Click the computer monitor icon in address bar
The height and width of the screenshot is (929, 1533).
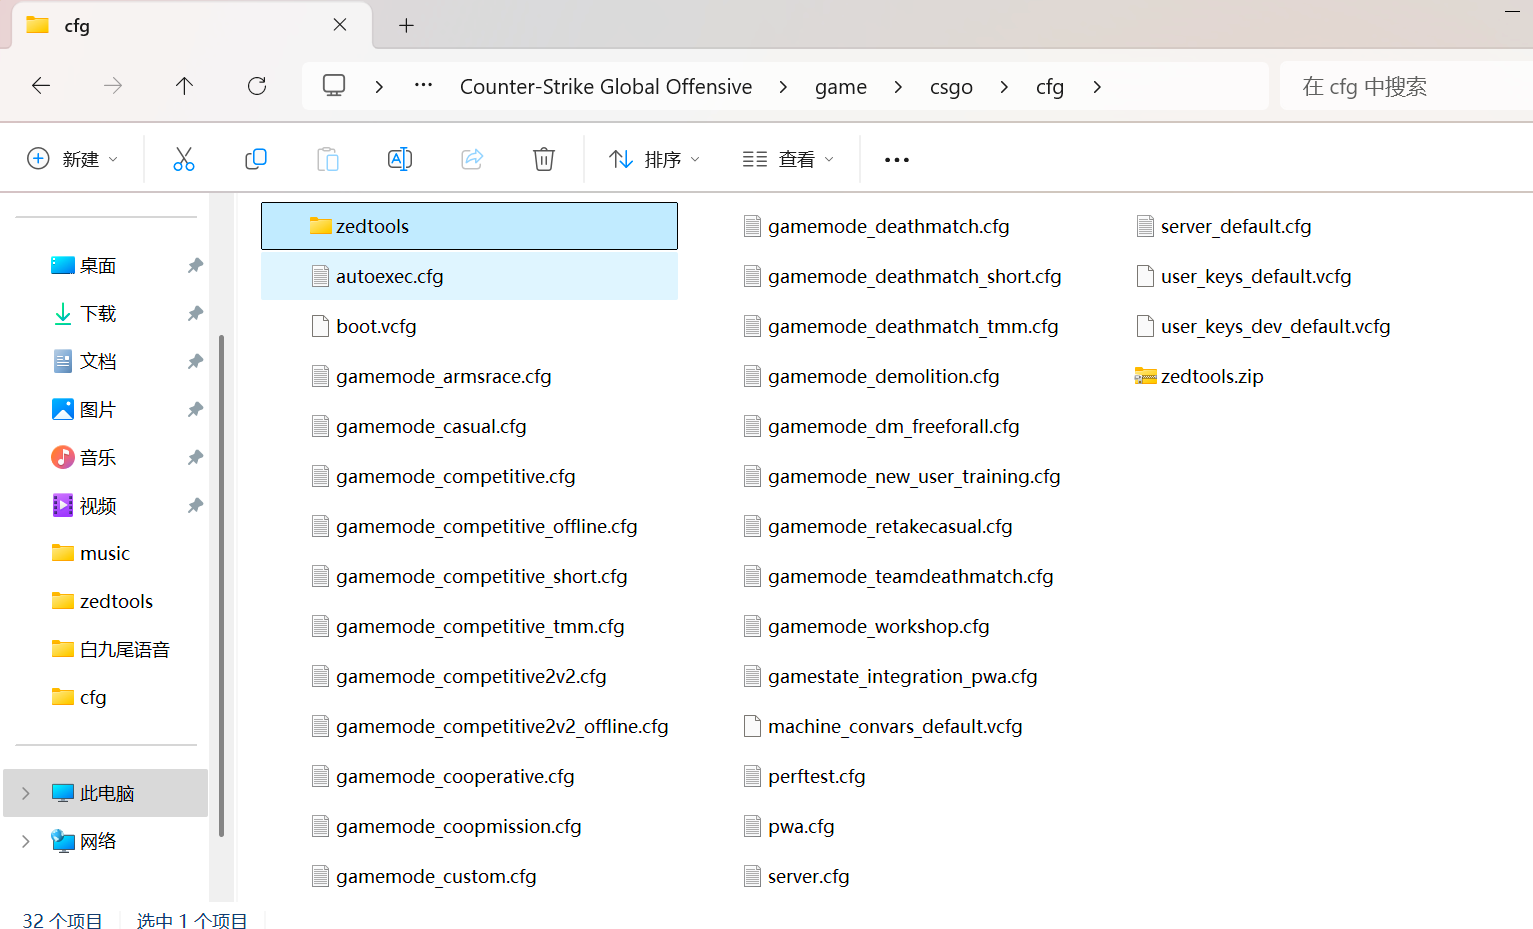point(334,86)
